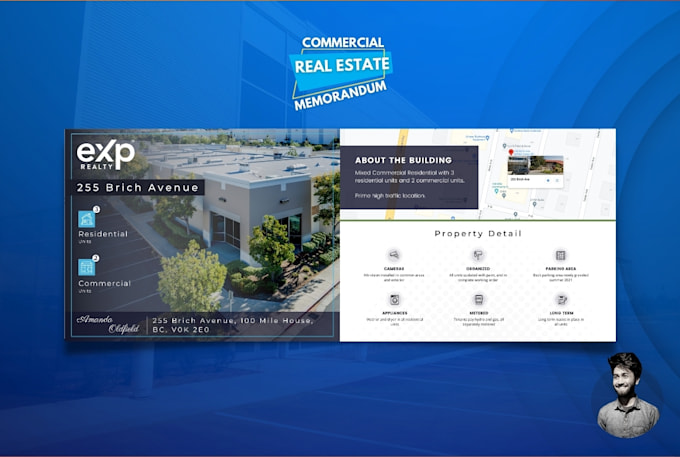Click the Organized paint roller icon
The image size is (680, 457).
coord(478,255)
